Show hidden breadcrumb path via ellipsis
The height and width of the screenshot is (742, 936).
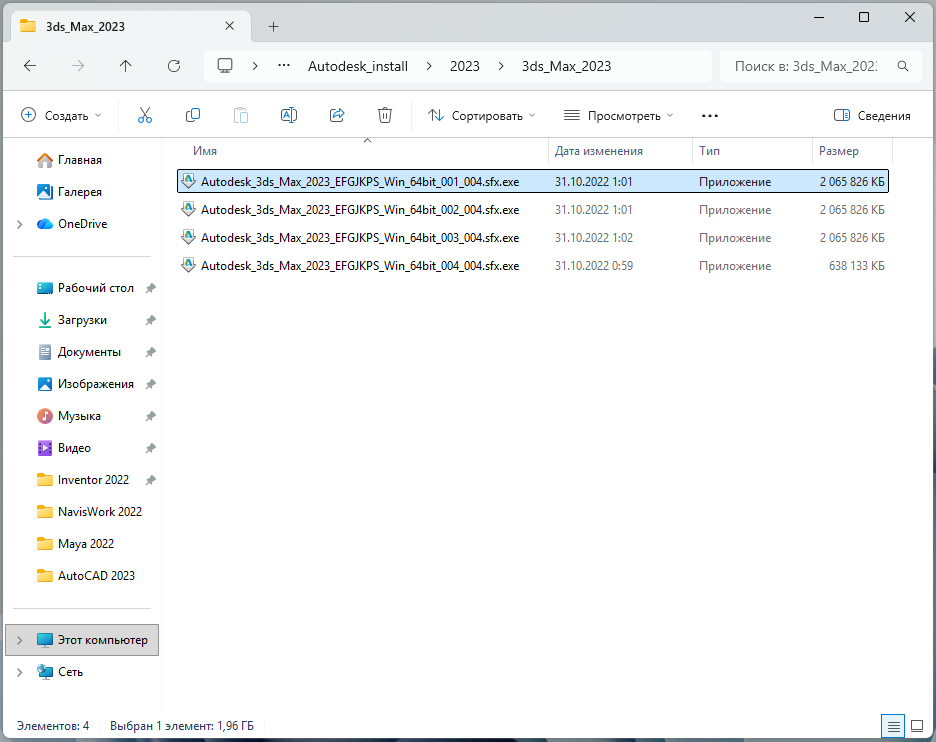tap(284, 66)
